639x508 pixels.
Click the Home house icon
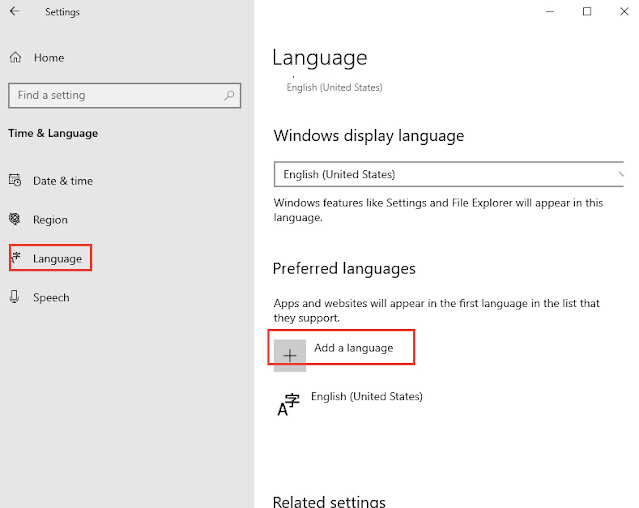pyautogui.click(x=15, y=57)
